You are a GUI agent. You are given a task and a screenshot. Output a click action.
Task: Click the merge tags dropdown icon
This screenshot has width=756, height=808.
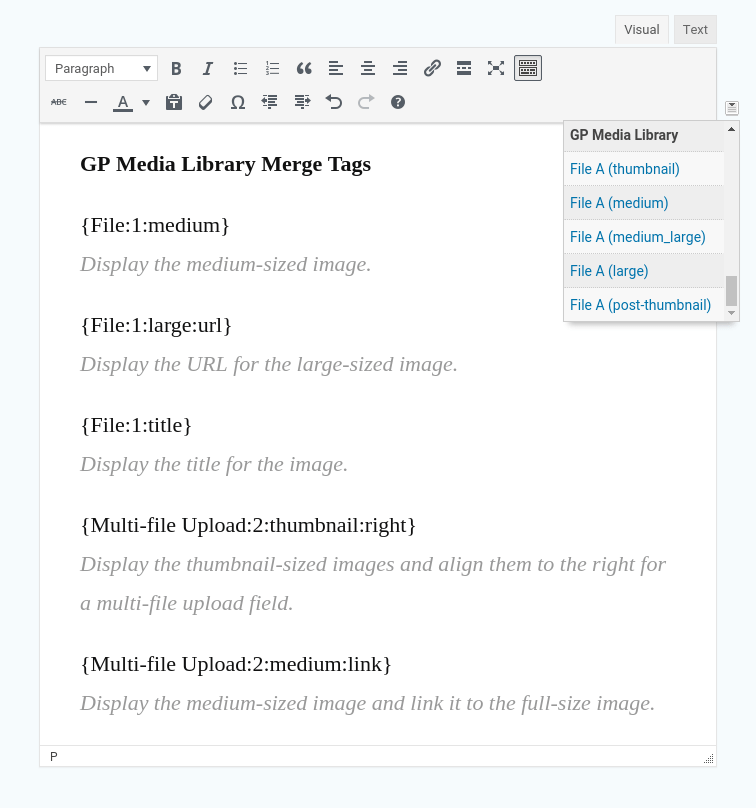click(x=732, y=107)
